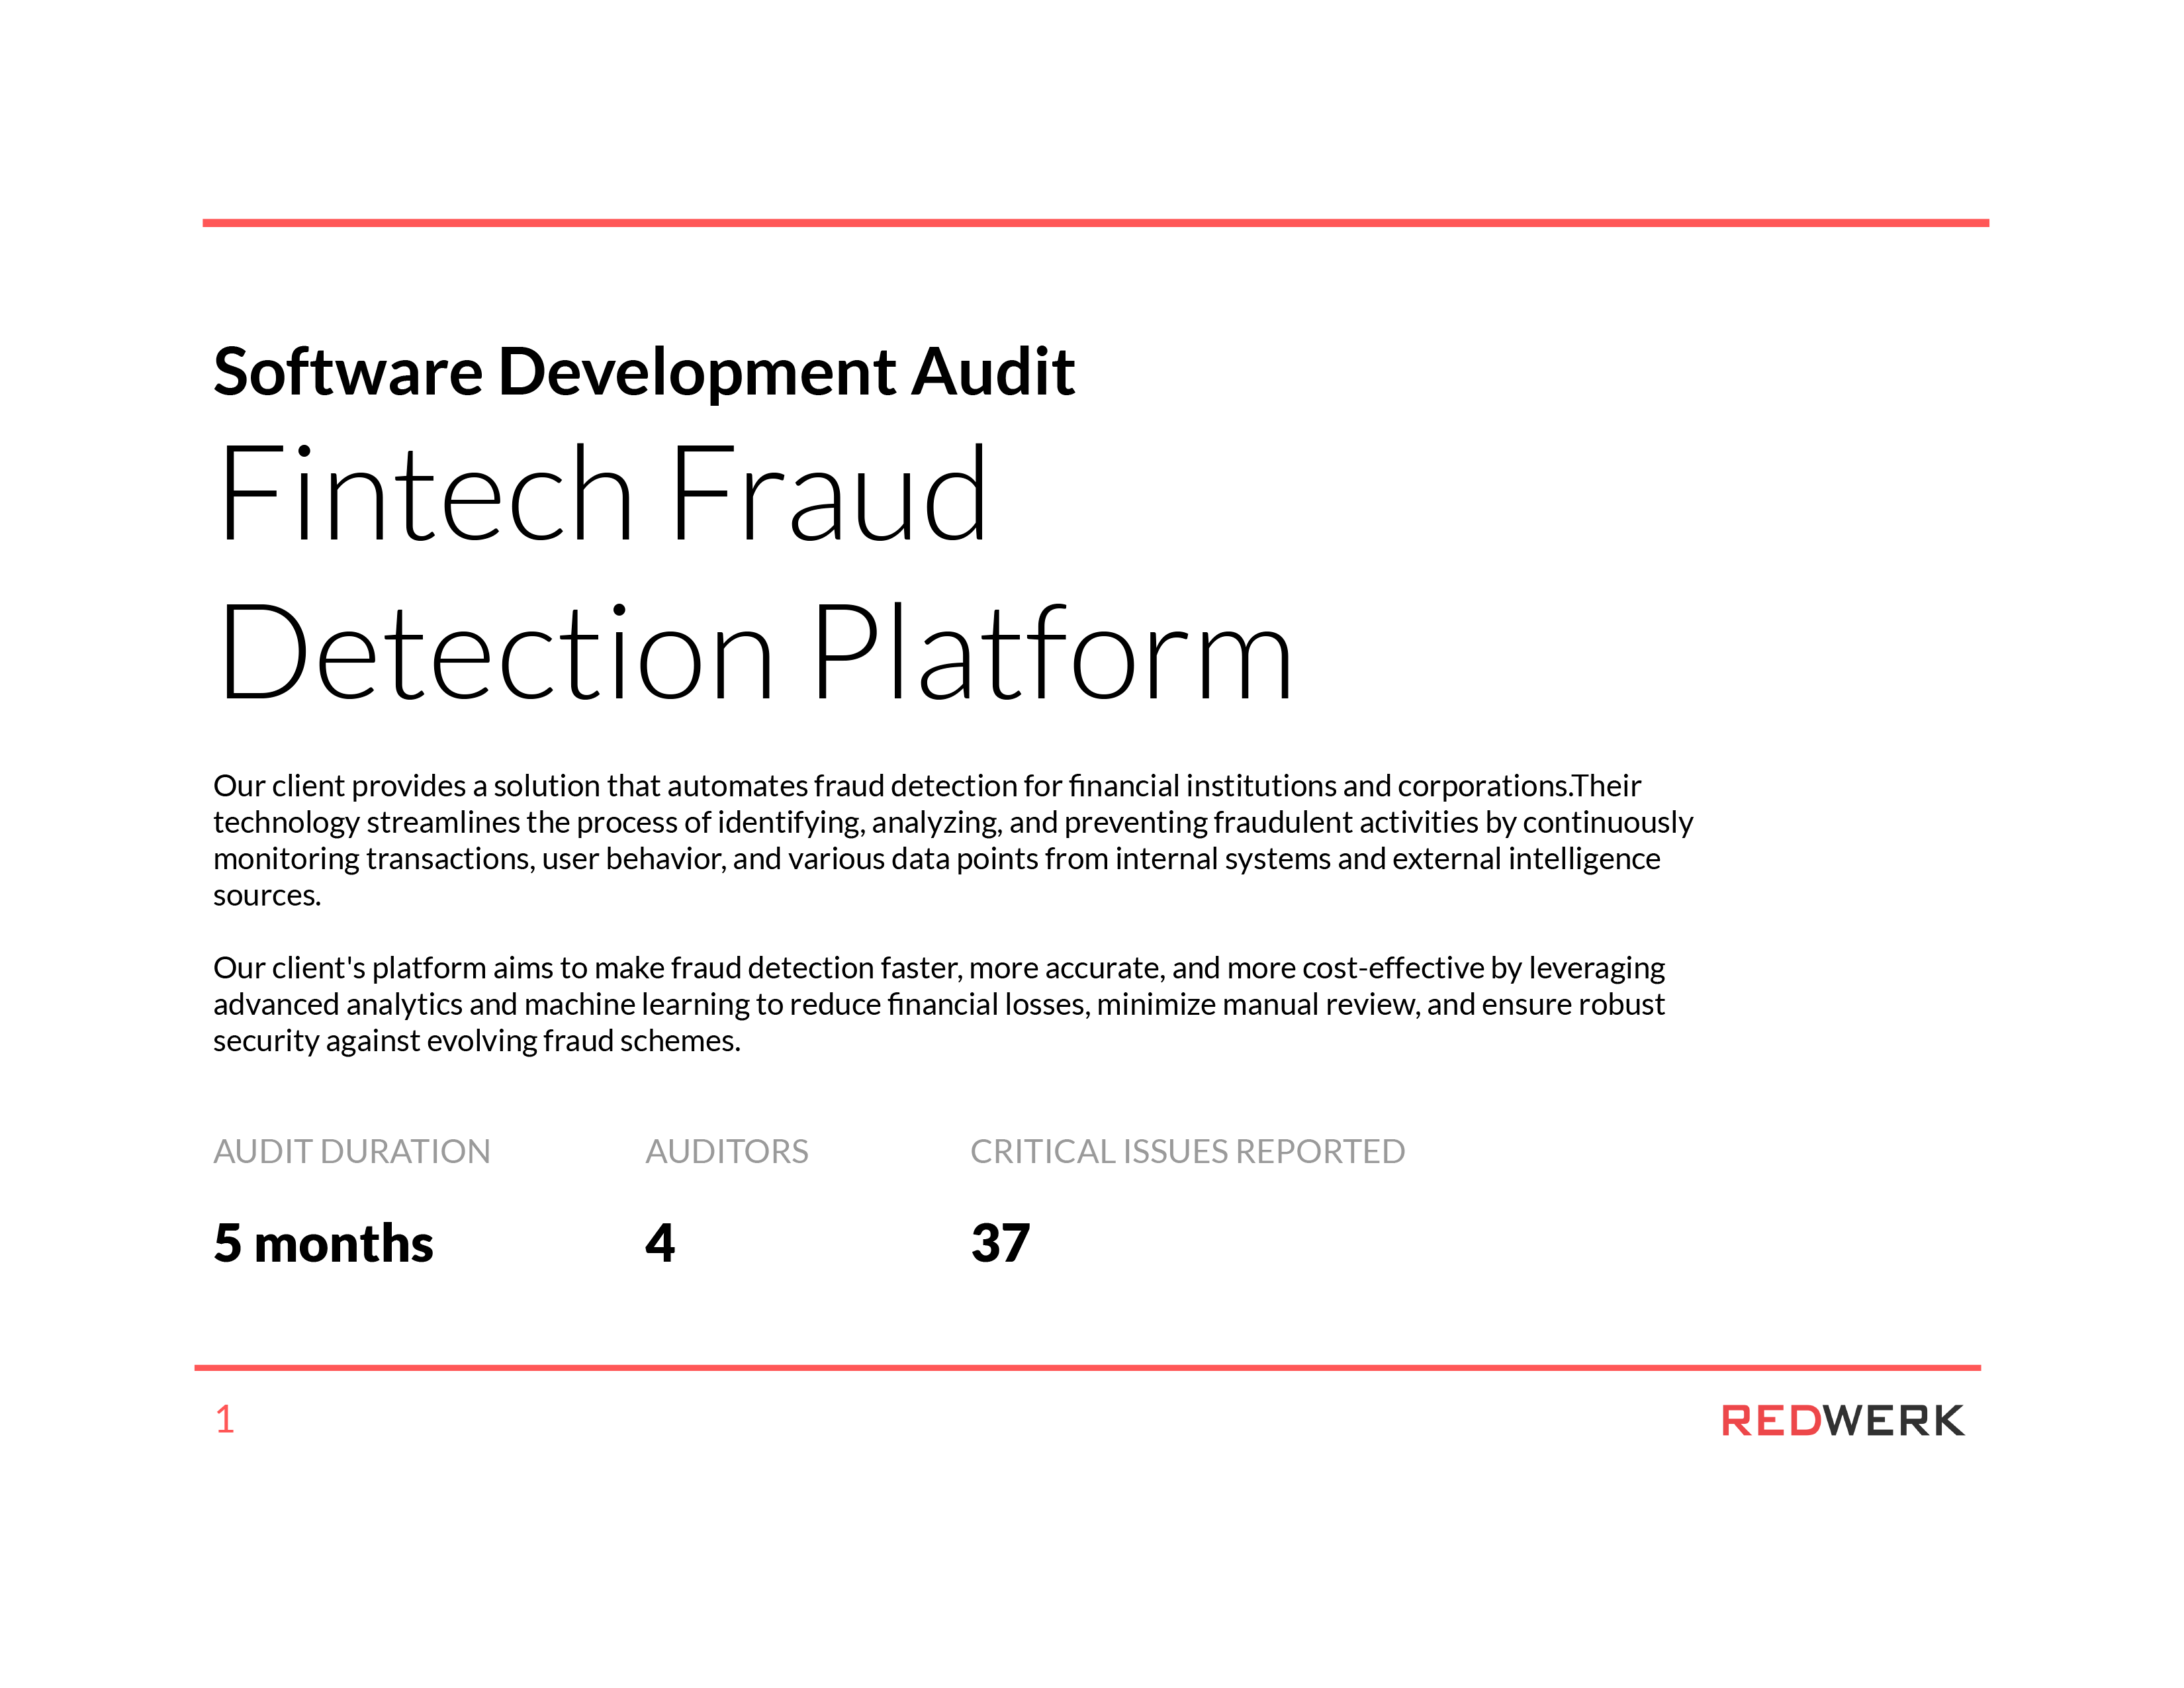Click the paragraph starting 'Our client's platform aims'
Screen dimensions: 2184x1688
[x=939, y=1004]
